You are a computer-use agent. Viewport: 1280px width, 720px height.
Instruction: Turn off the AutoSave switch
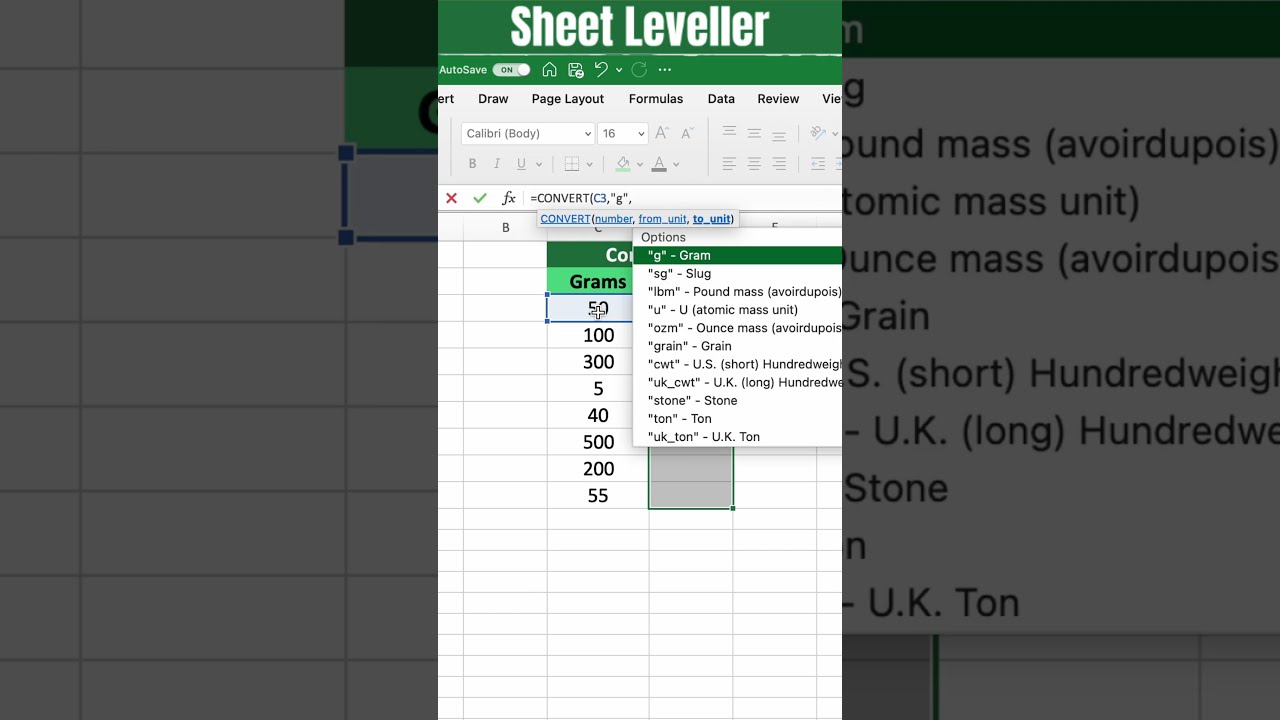click(x=511, y=70)
